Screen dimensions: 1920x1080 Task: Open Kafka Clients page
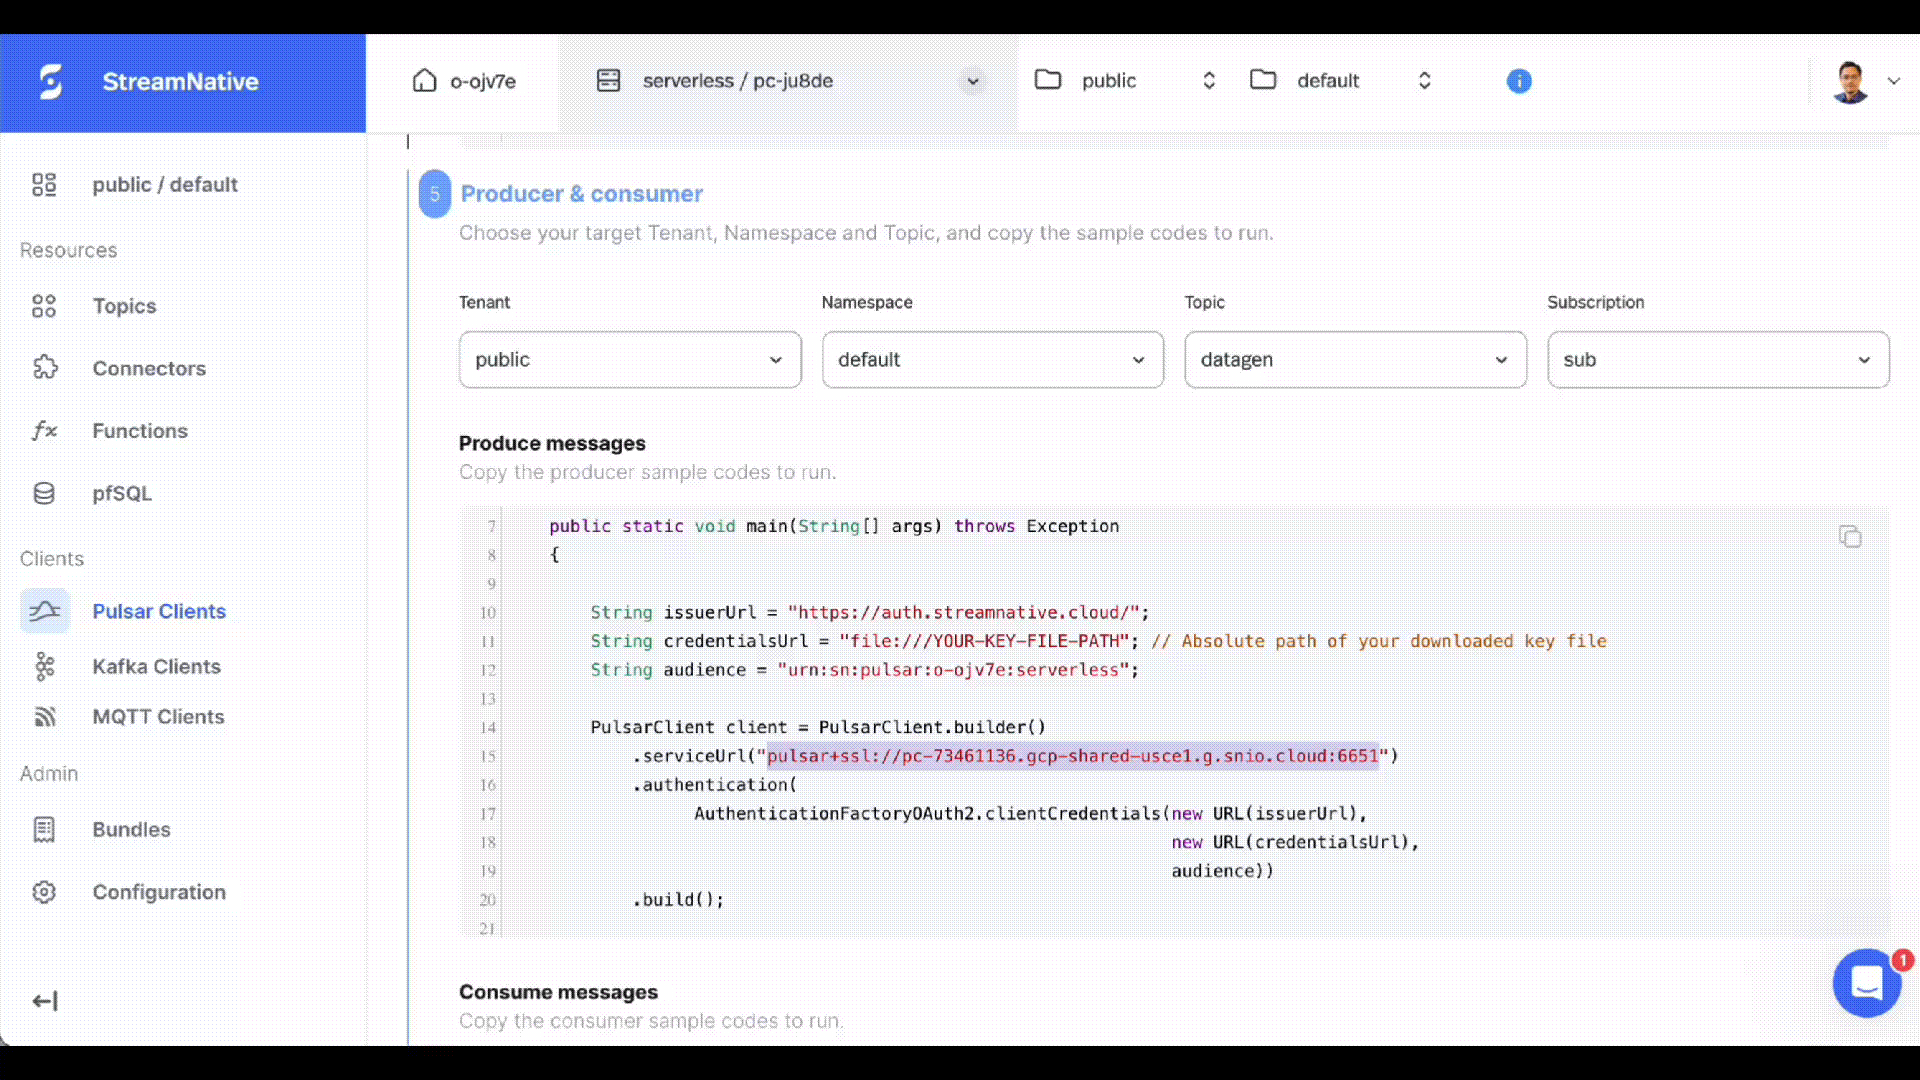(156, 666)
